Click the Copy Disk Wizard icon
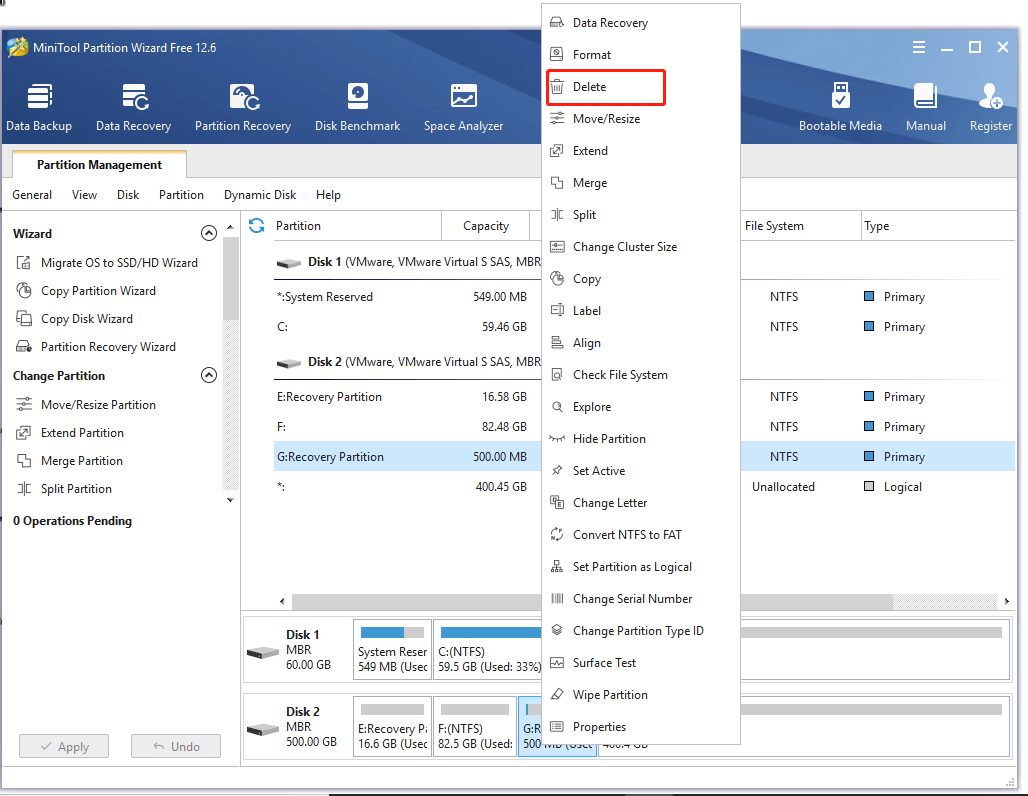The width and height of the screenshot is (1028, 796). point(24,319)
